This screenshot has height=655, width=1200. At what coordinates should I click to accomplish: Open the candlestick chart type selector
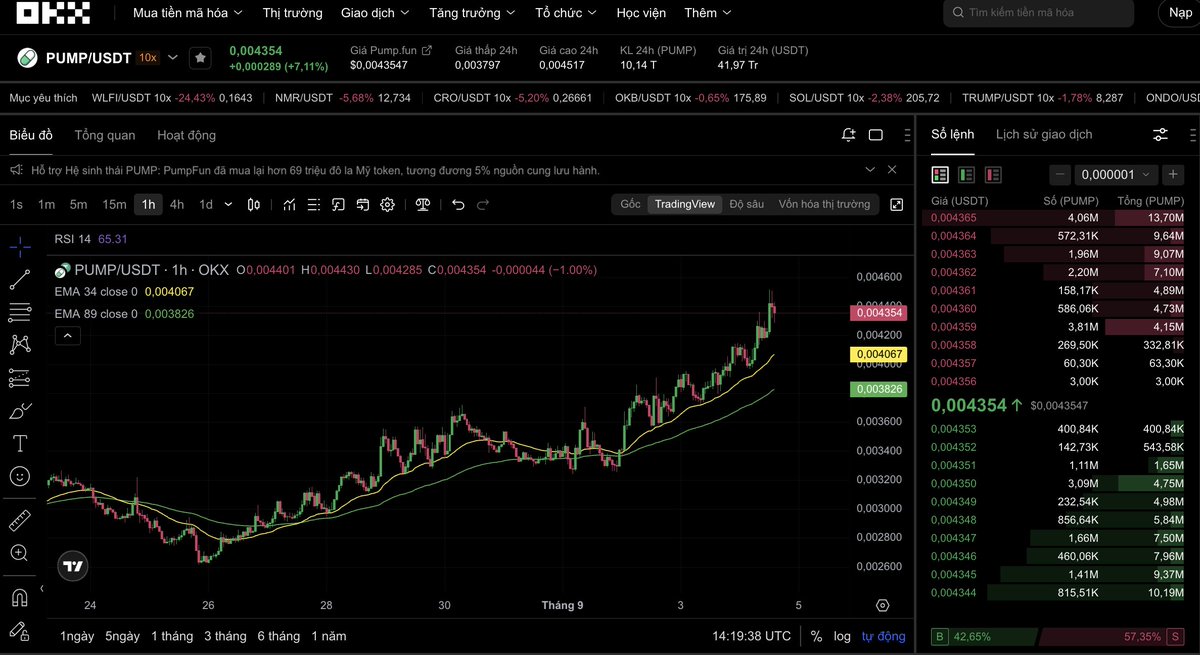(x=254, y=204)
